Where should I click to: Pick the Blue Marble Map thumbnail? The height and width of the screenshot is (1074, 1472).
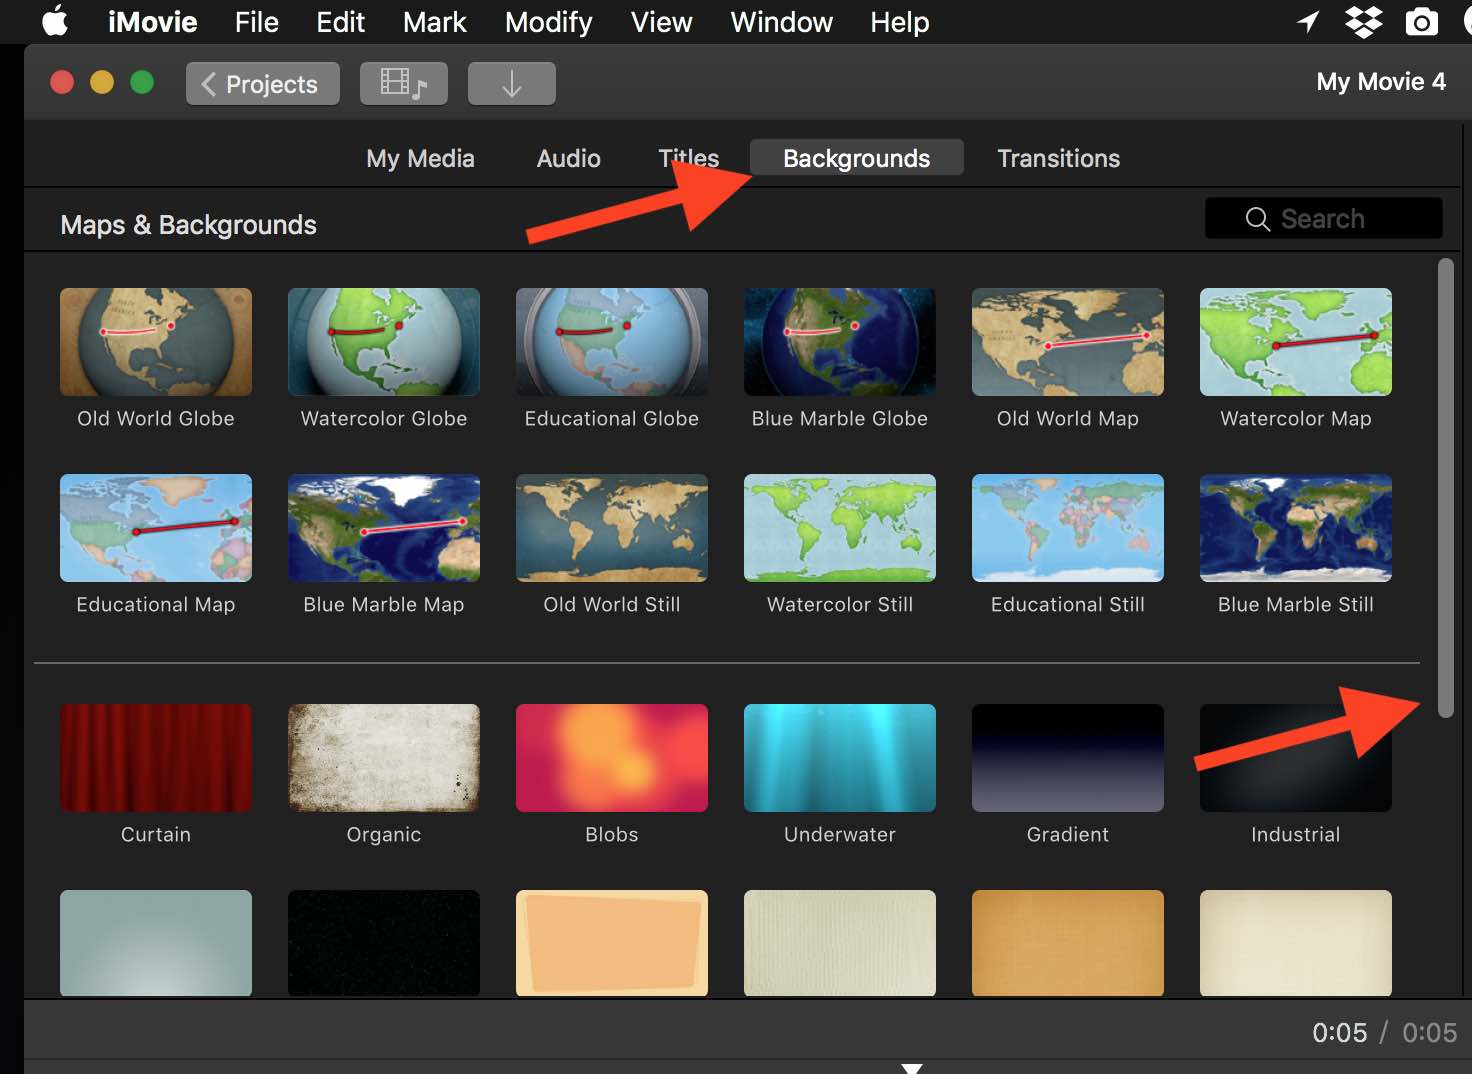[384, 528]
